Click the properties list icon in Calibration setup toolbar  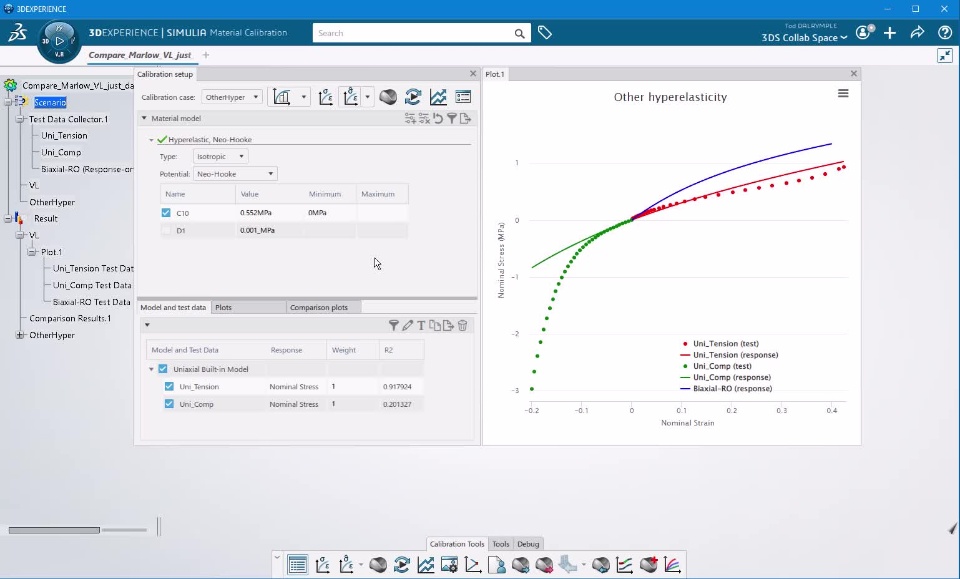coord(463,97)
